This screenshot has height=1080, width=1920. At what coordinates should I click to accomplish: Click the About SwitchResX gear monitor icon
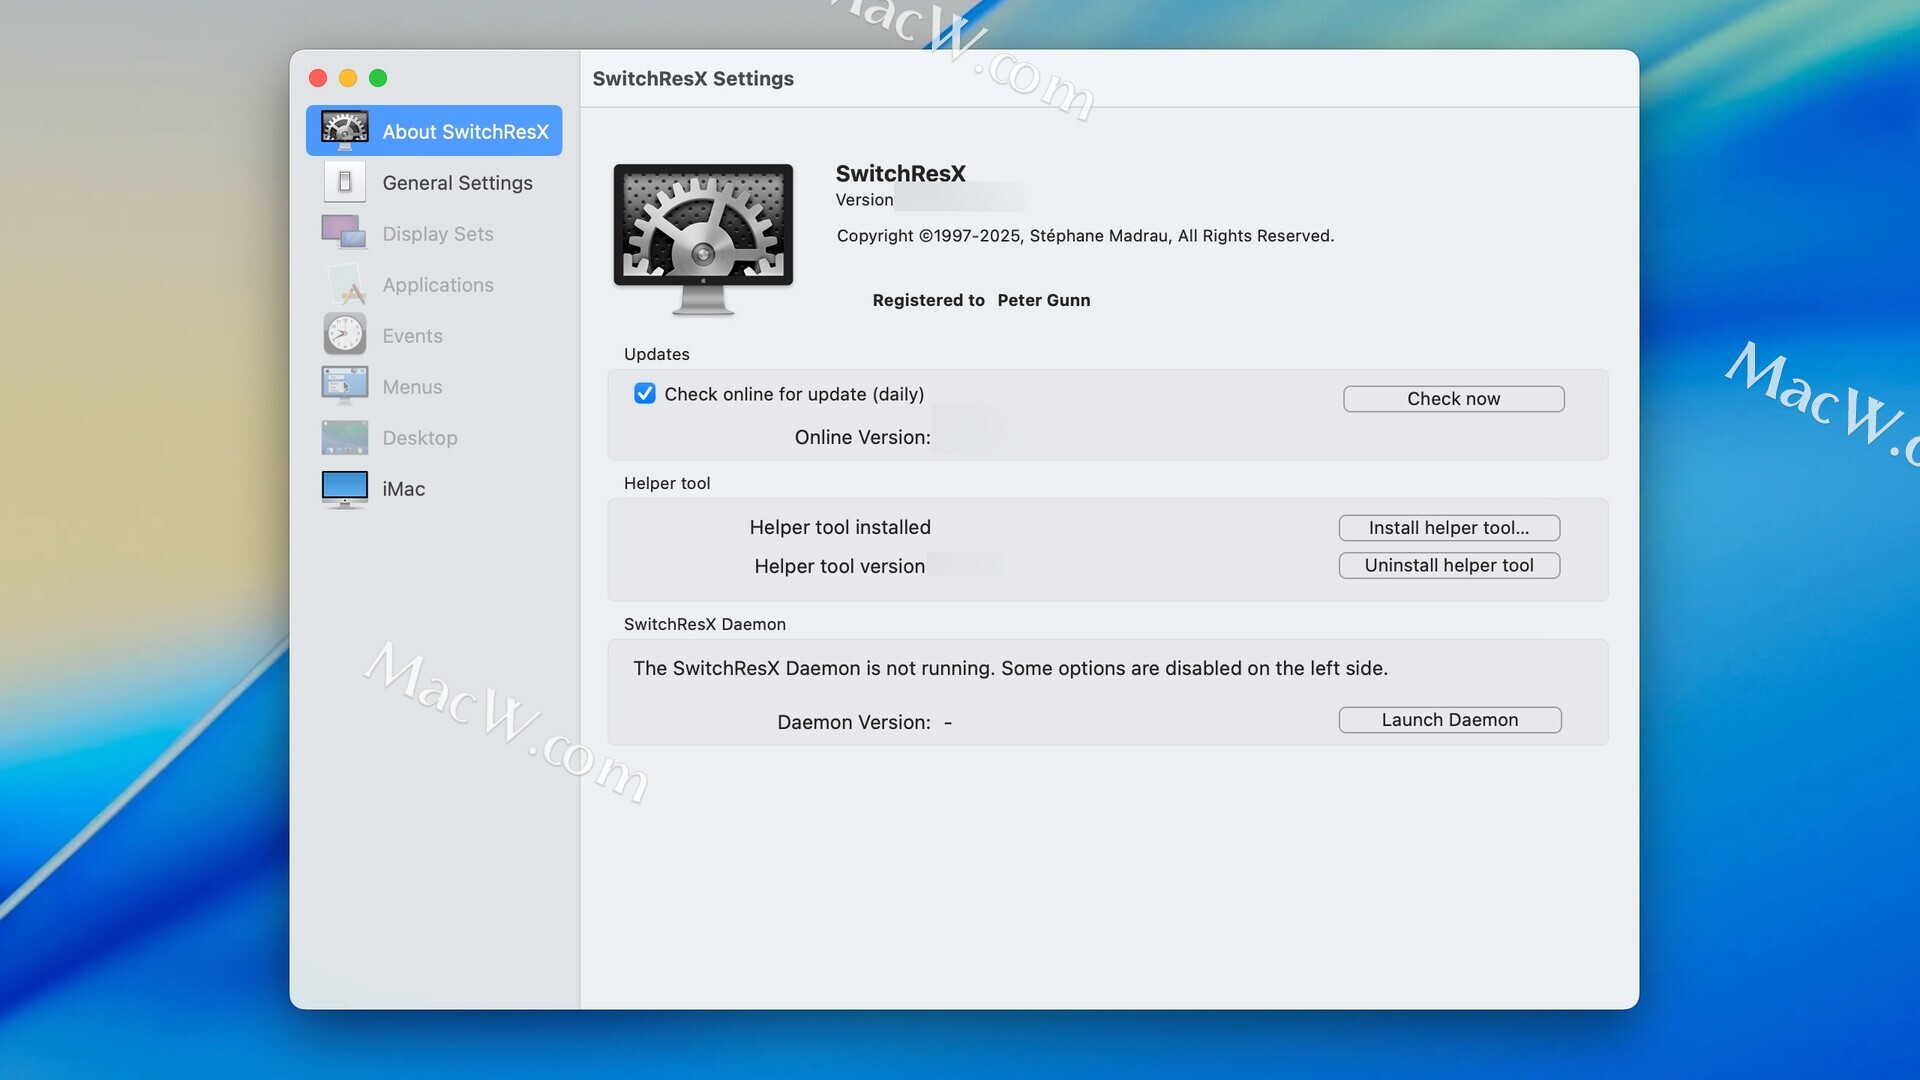344,131
